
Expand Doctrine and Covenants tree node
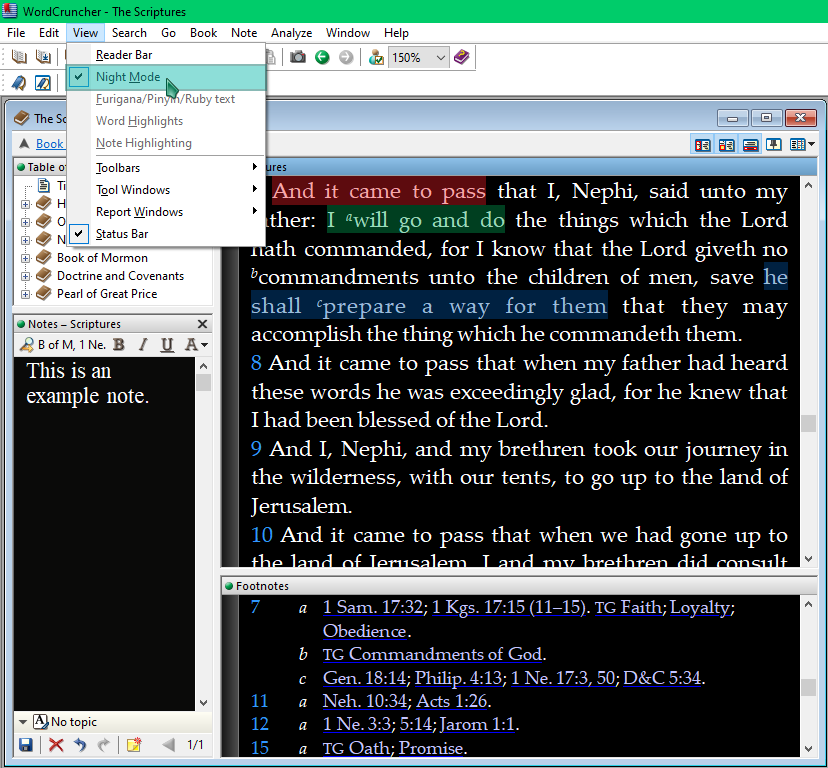pos(25,276)
